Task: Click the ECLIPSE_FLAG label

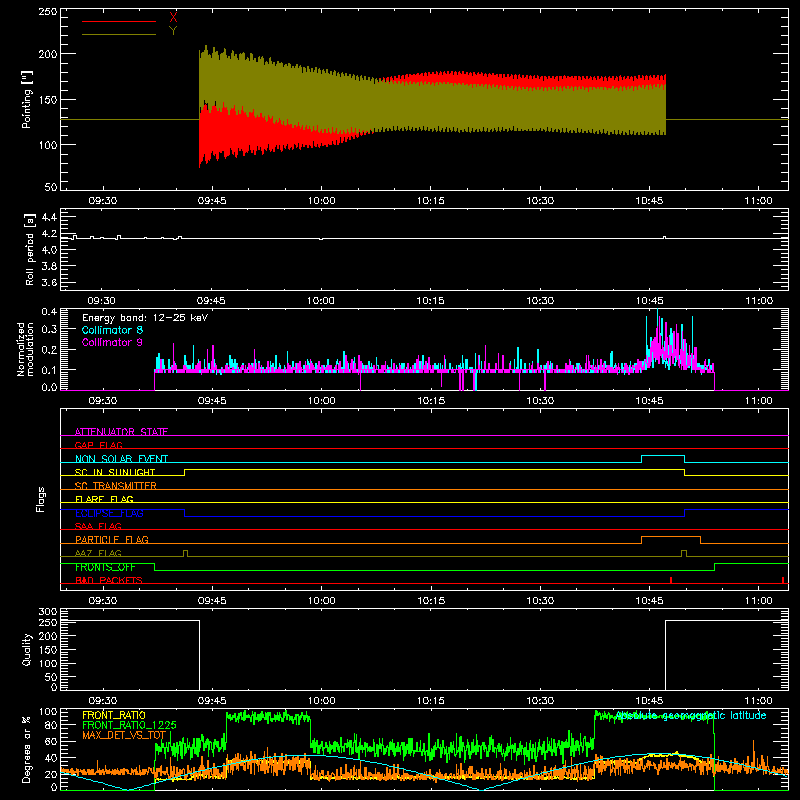Action: 109,513
